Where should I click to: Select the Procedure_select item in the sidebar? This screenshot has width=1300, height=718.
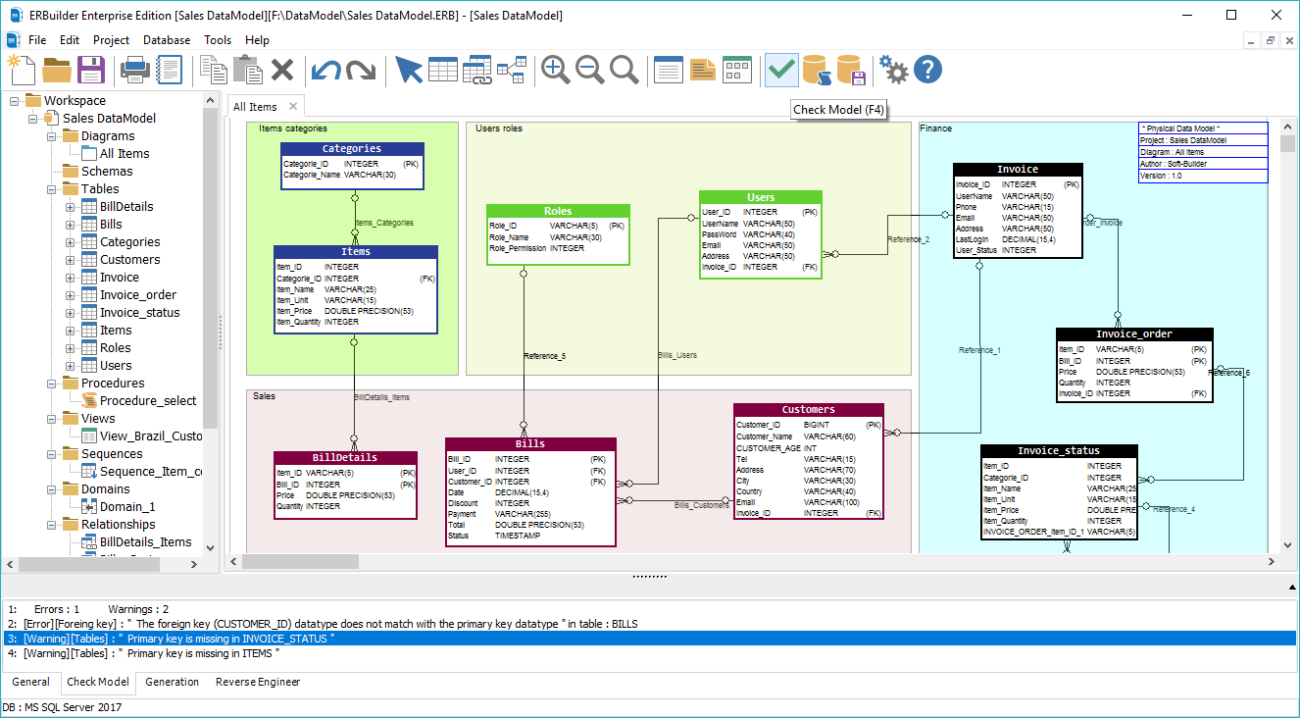point(148,400)
